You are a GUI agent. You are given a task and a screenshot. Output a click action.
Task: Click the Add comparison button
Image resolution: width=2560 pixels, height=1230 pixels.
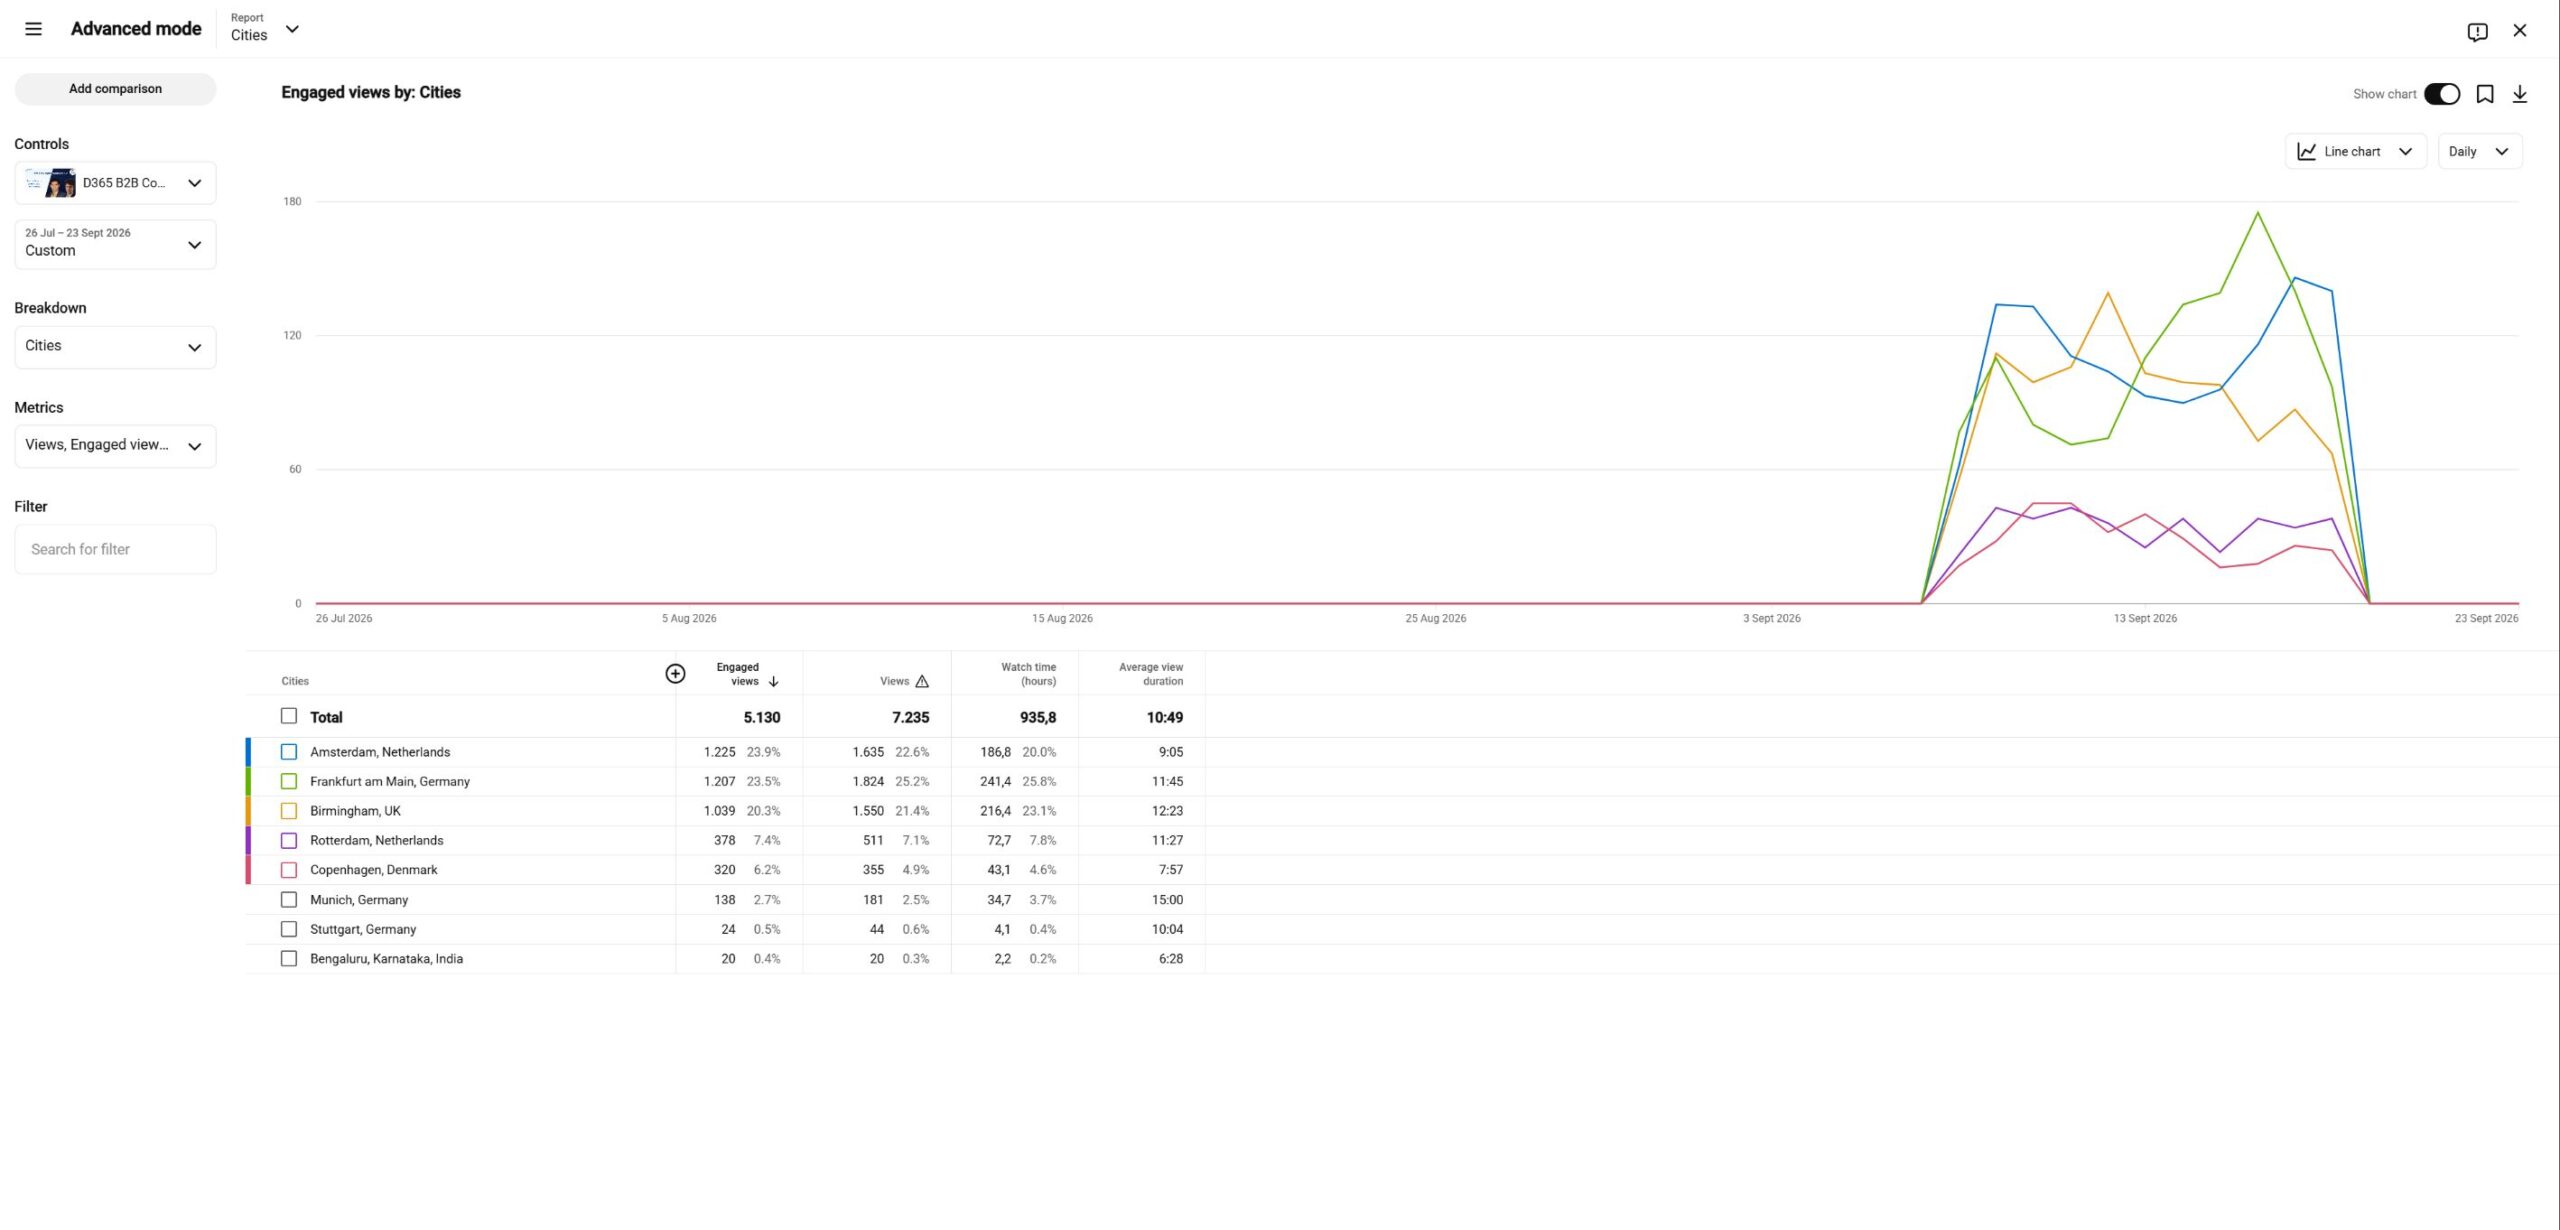pos(115,89)
